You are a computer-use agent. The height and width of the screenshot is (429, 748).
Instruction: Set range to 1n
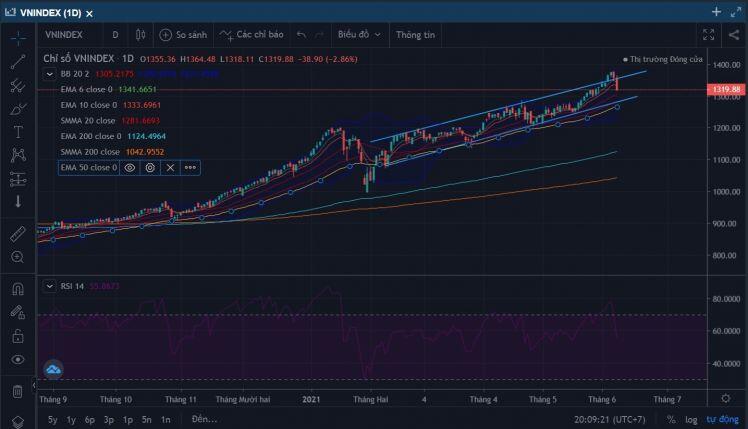click(x=166, y=419)
